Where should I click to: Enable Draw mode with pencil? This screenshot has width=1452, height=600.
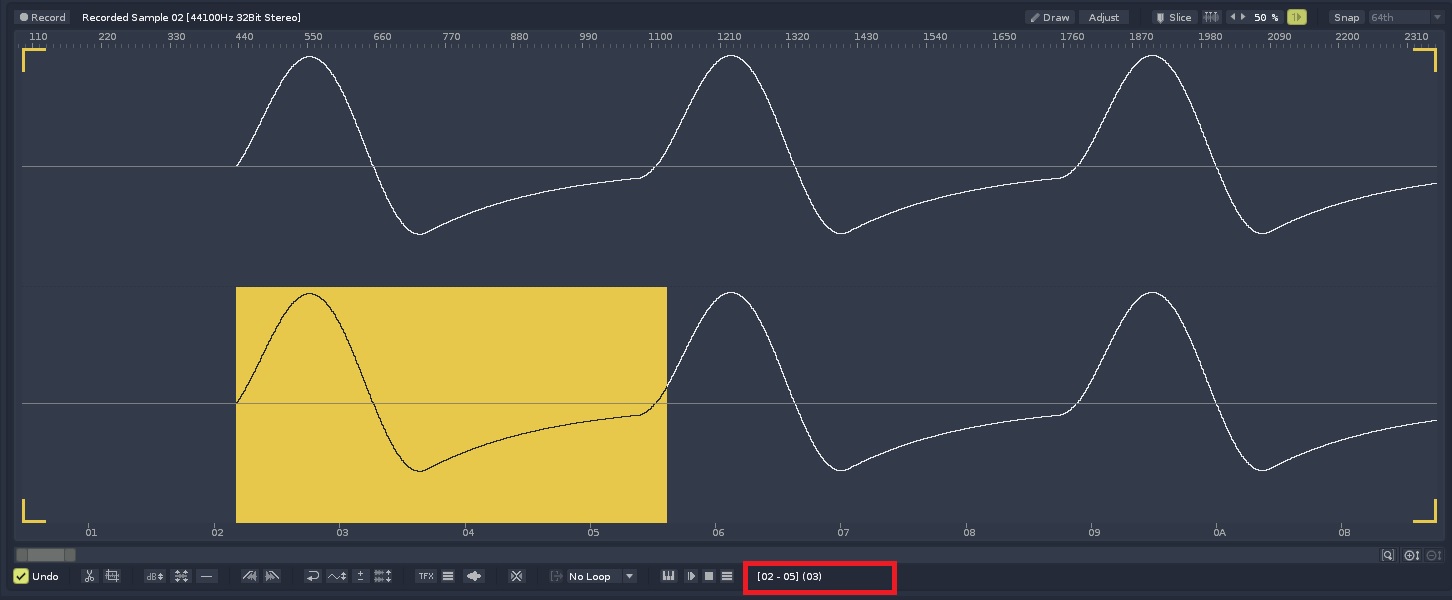click(1049, 17)
